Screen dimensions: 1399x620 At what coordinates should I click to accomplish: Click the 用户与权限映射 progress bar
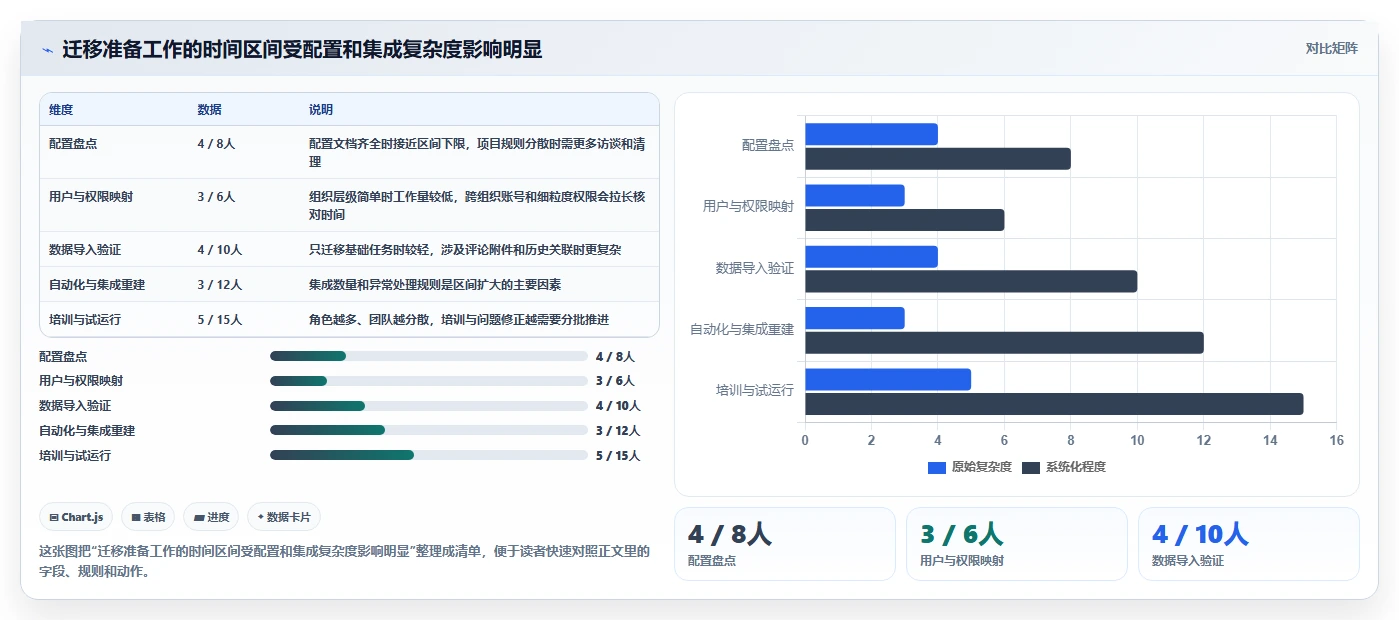click(x=428, y=381)
